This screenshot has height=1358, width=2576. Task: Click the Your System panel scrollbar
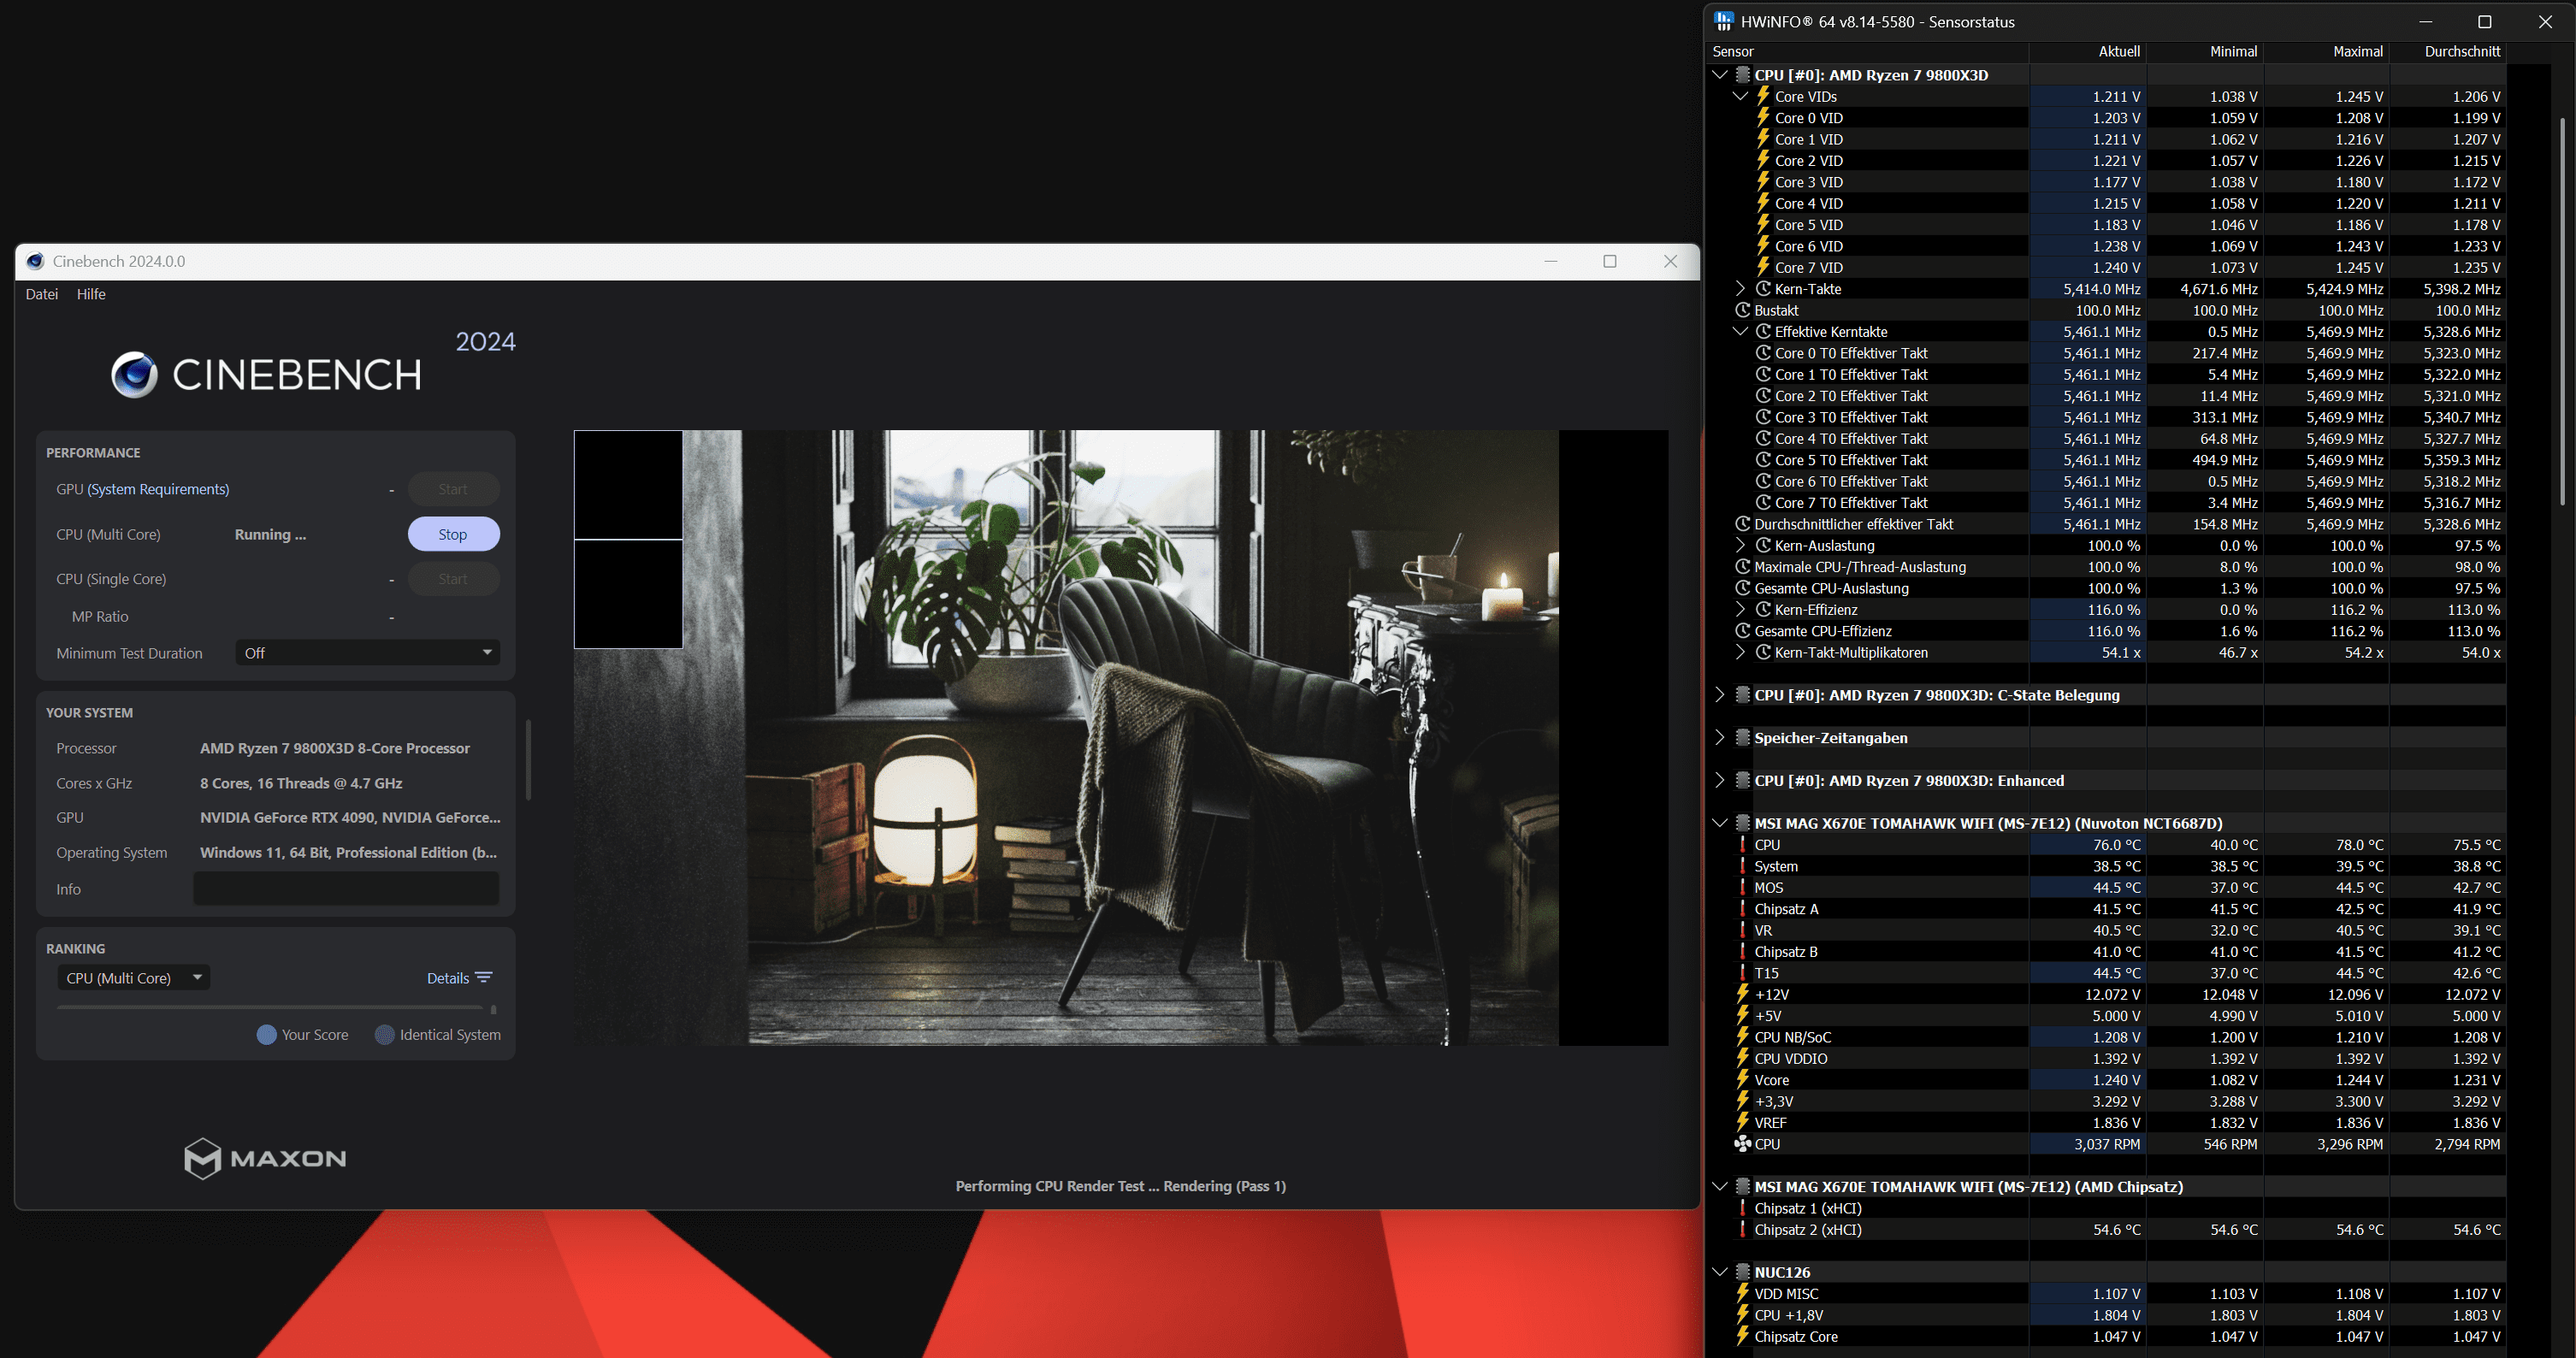[x=528, y=759]
